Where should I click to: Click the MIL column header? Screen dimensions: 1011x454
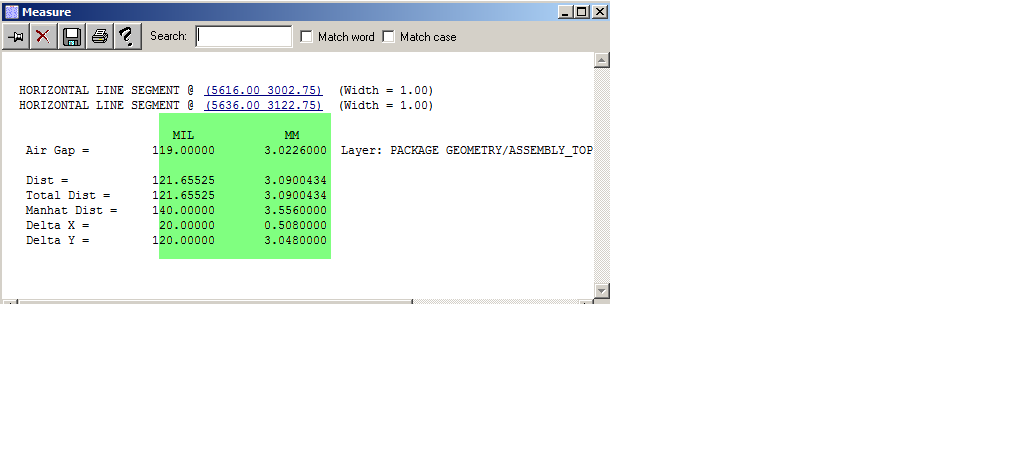click(x=183, y=135)
